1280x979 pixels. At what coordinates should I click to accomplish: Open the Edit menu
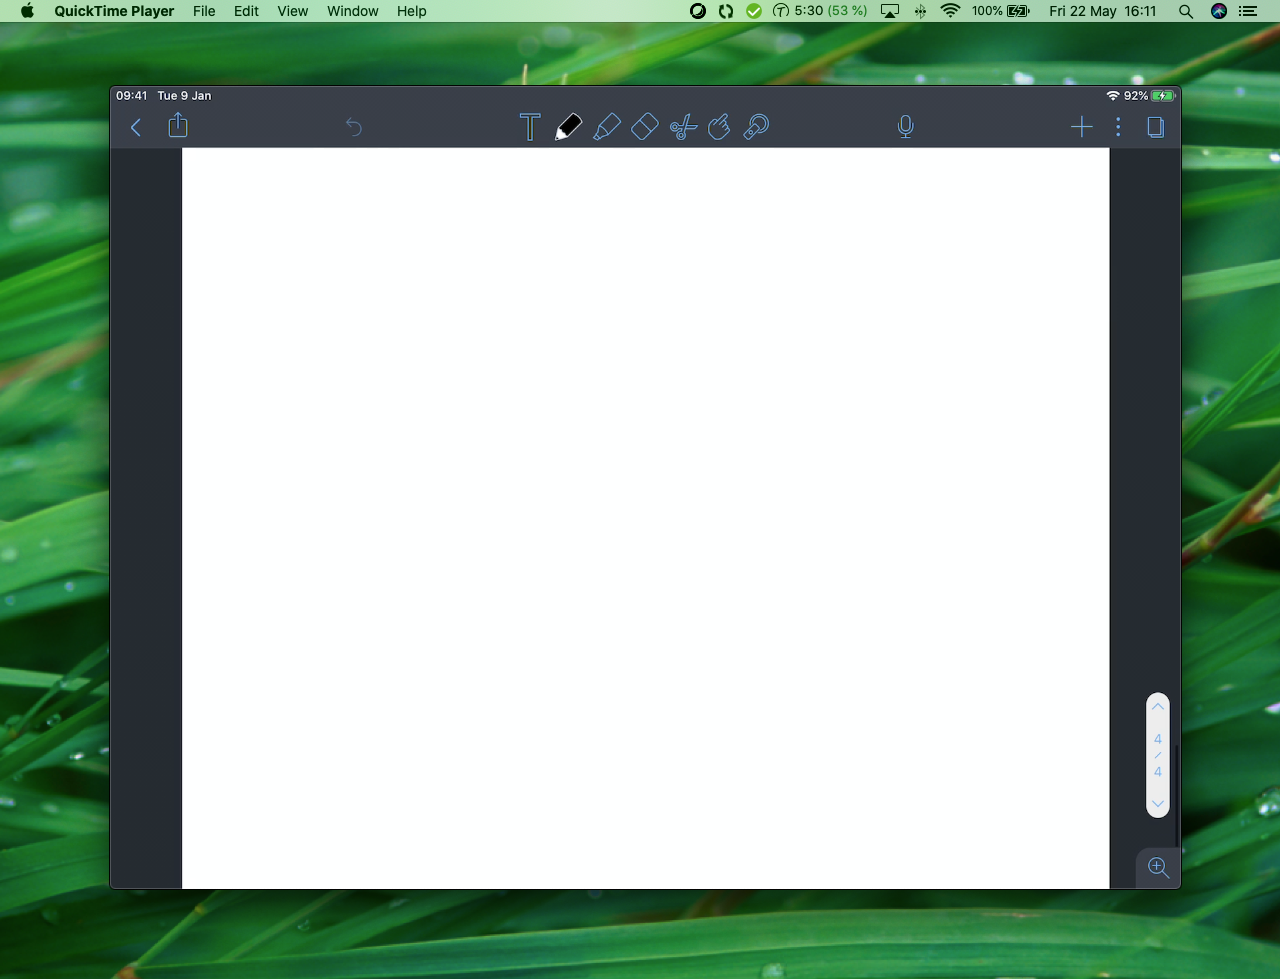tap(246, 11)
